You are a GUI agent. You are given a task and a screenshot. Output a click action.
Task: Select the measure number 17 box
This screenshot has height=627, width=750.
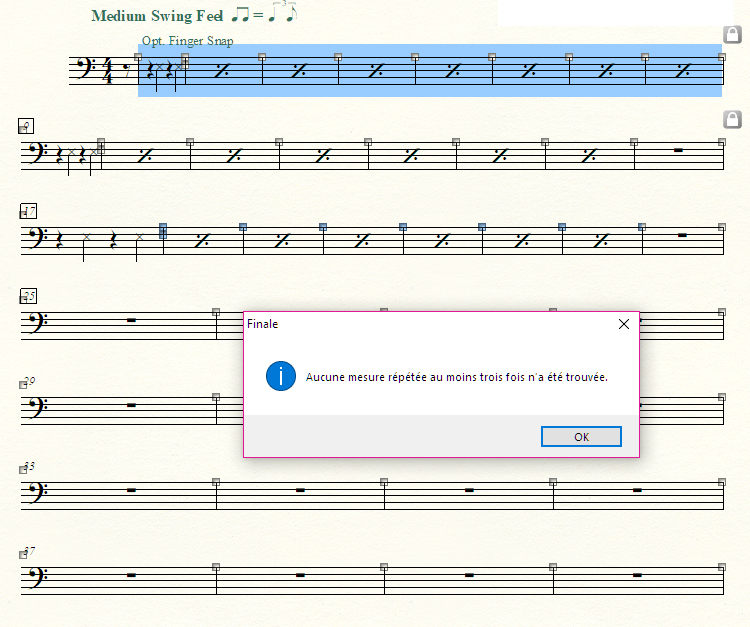[29, 211]
